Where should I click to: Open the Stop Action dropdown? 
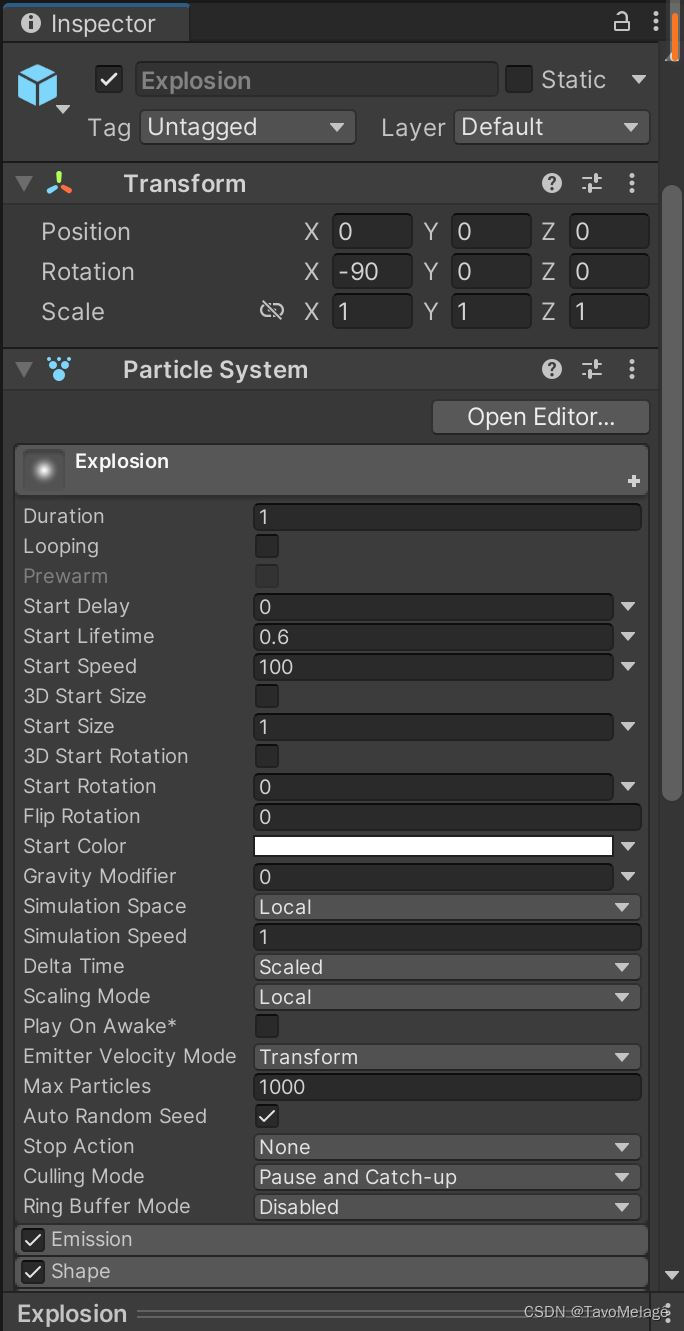pyautogui.click(x=447, y=1147)
